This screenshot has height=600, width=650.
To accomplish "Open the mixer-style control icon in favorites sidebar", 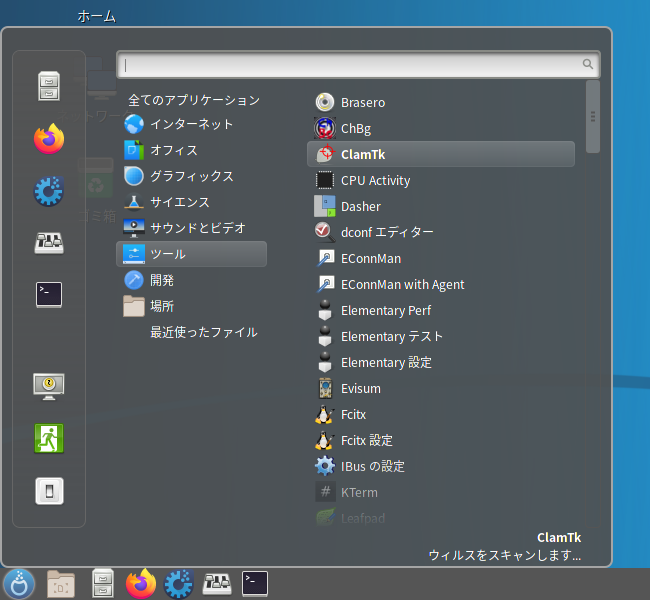I will click(49, 243).
